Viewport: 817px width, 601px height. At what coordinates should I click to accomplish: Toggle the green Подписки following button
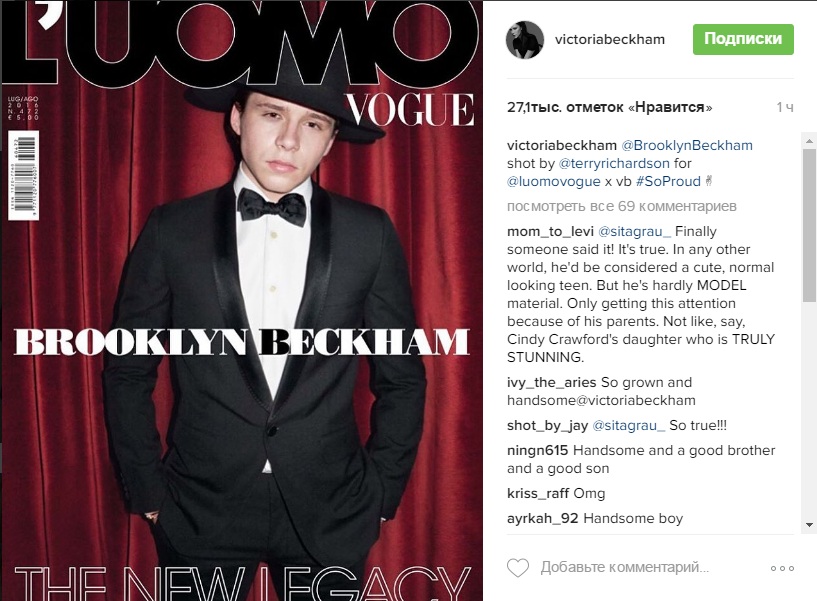743,39
